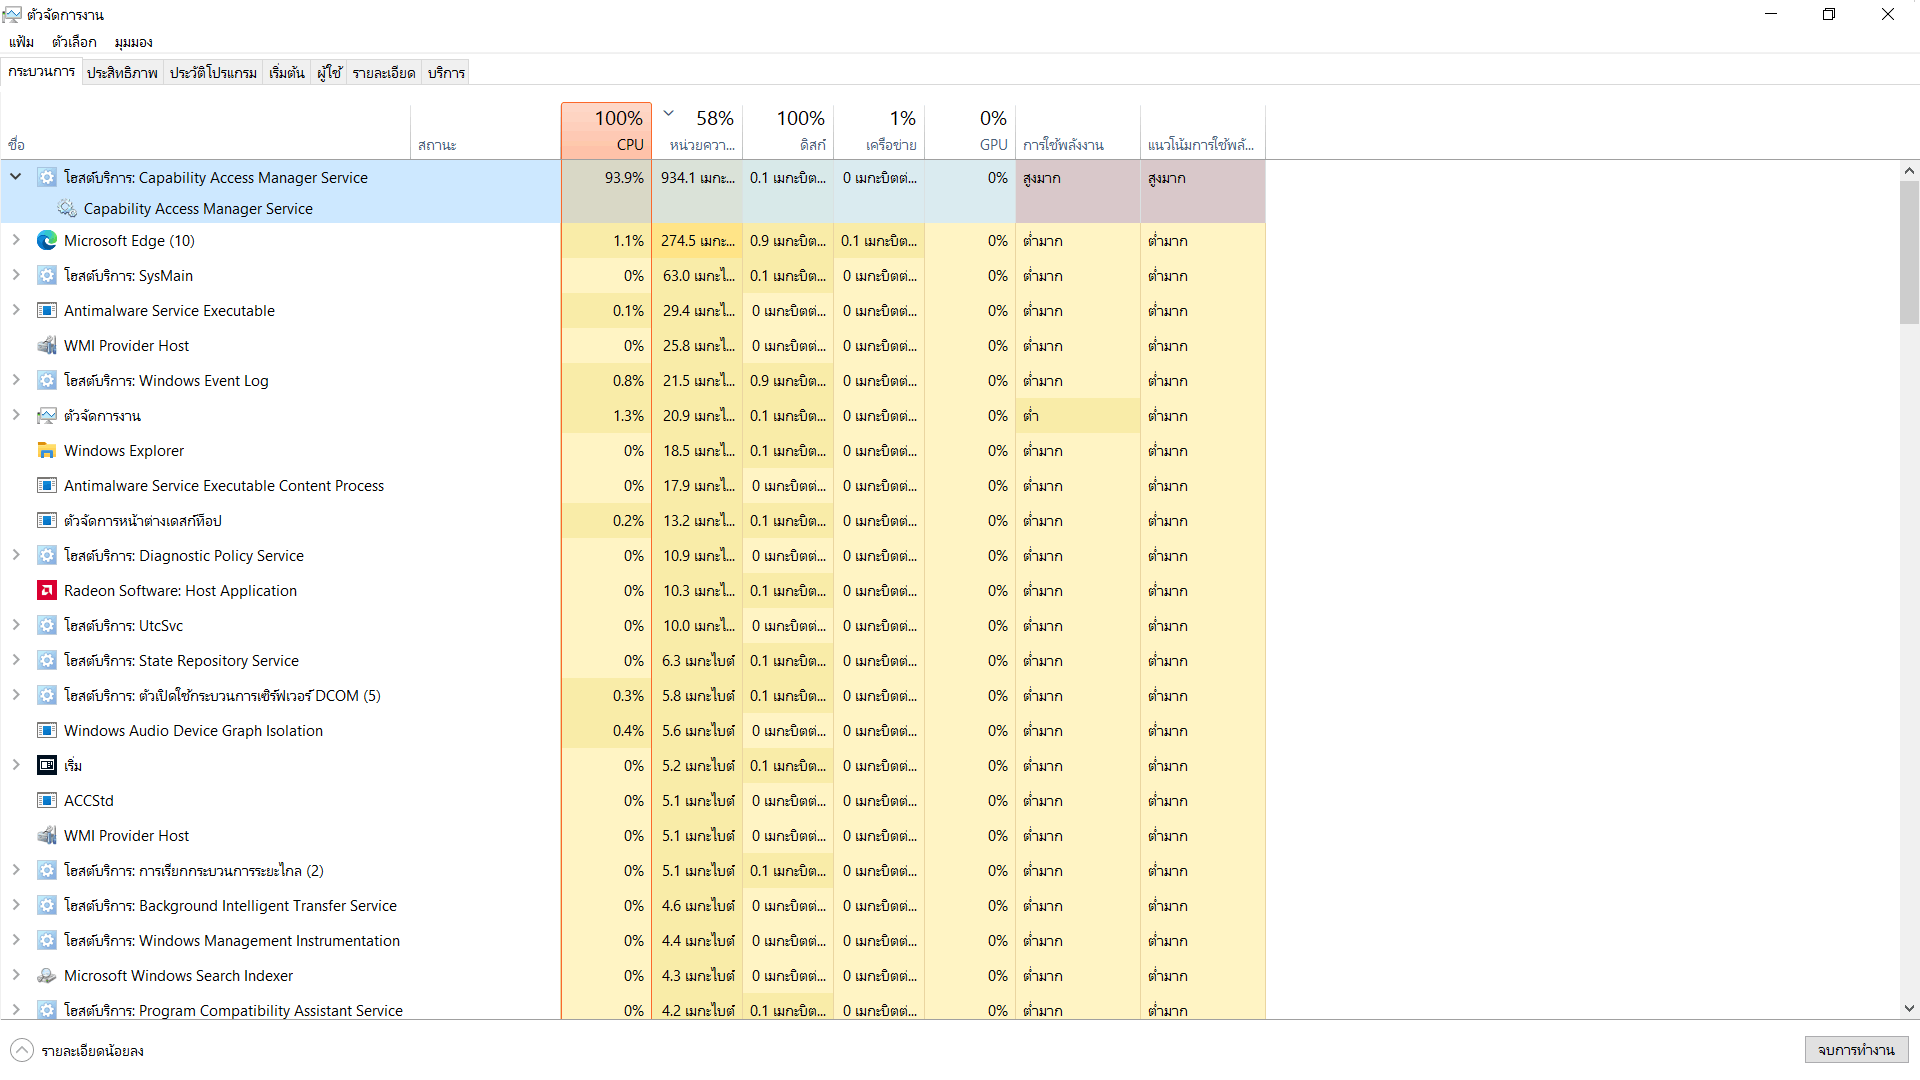The width and height of the screenshot is (1920, 1080).
Task: Expand the Microsoft Edge (10) process group
Action: (16, 240)
